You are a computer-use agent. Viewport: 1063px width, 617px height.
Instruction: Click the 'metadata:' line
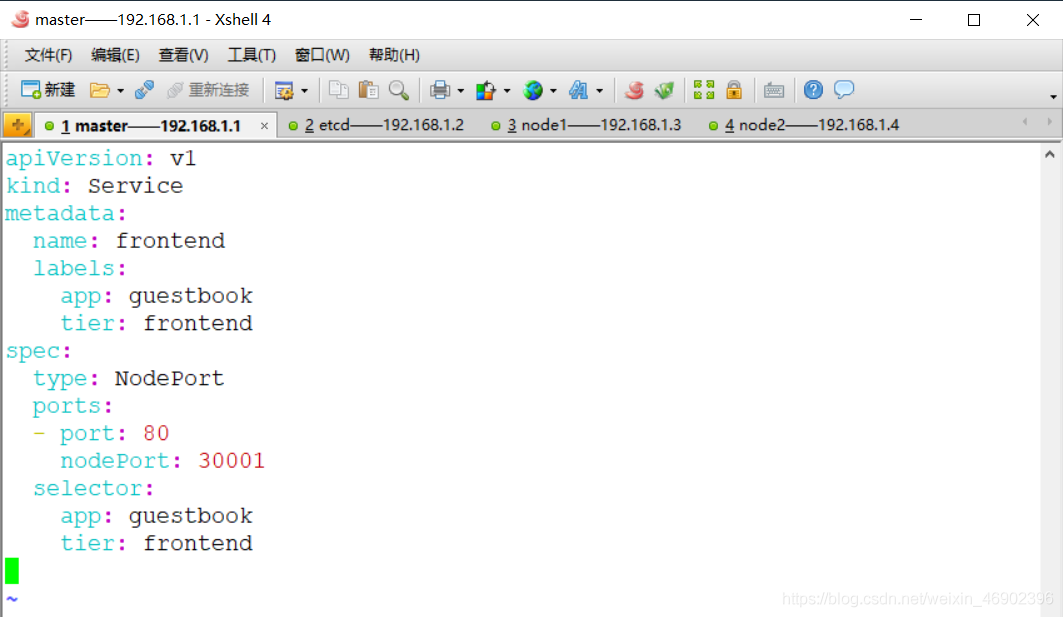click(66, 214)
